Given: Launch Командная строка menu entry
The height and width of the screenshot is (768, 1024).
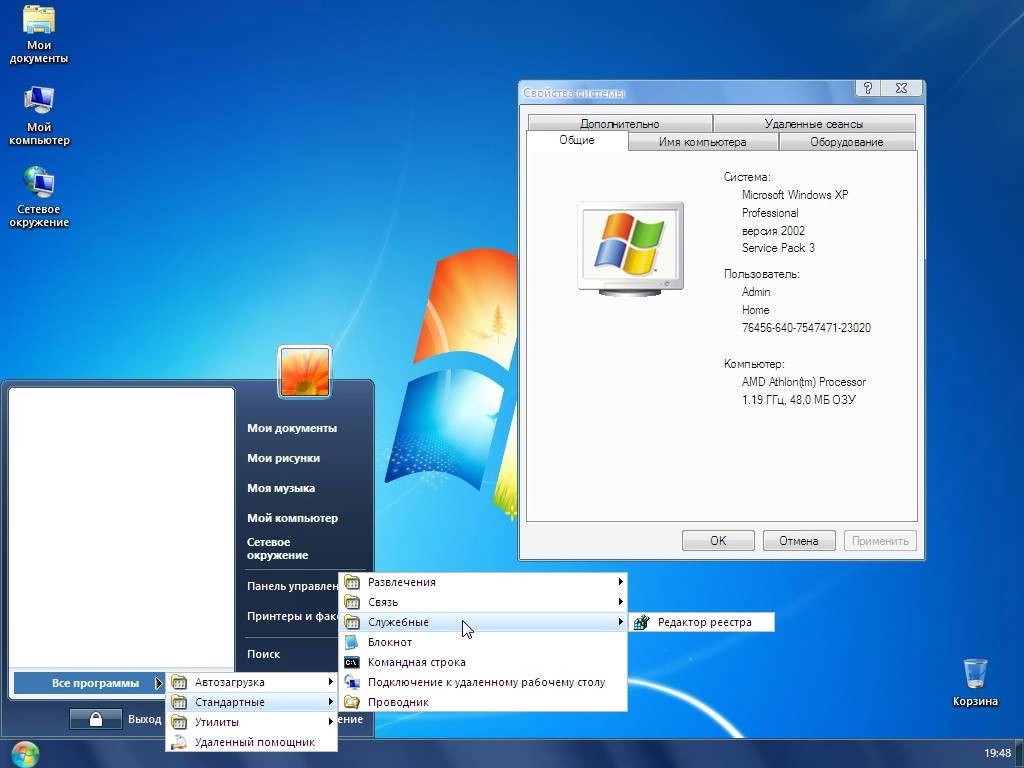Looking at the screenshot, I should (483, 662).
